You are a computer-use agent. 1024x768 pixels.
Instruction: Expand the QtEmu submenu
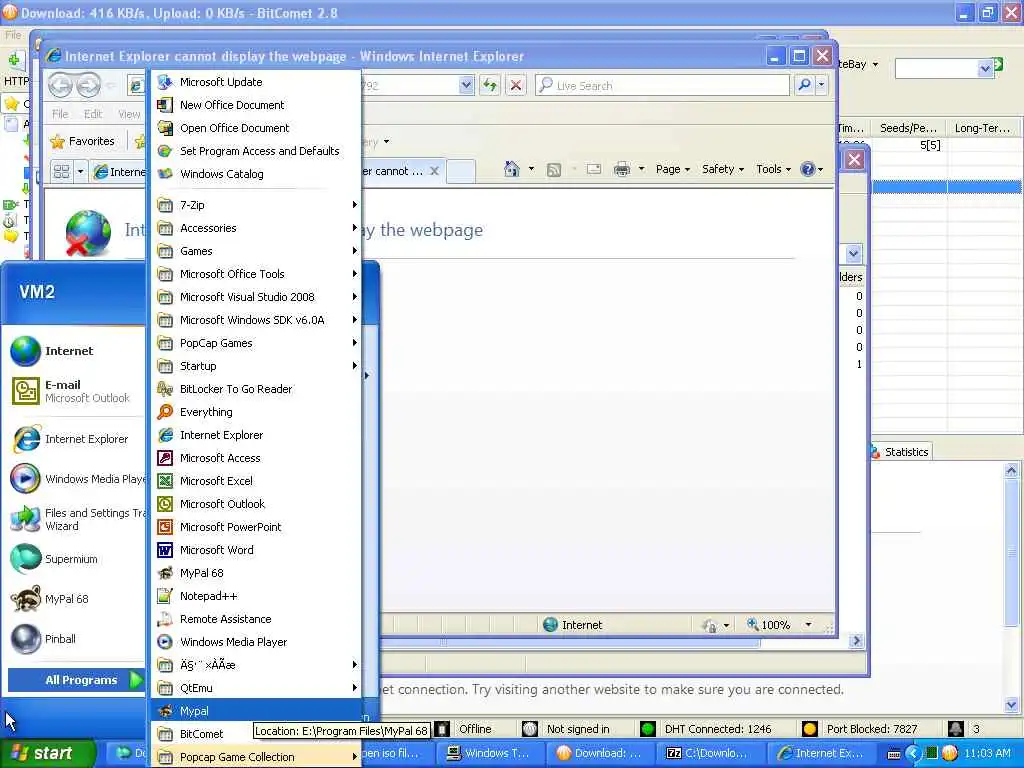tap(256, 688)
